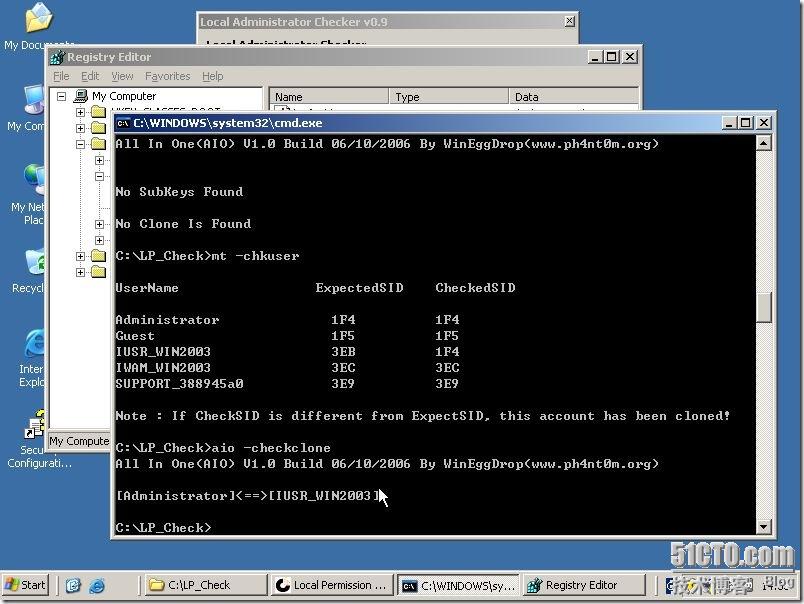Expand the first registry hive folder

coord(81,112)
